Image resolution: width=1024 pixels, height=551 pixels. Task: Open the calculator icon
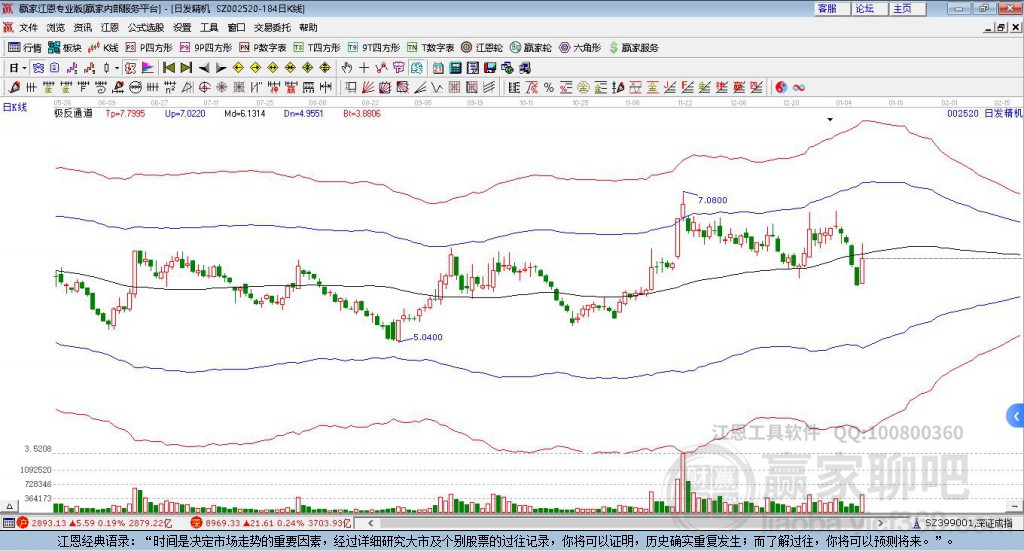455,68
